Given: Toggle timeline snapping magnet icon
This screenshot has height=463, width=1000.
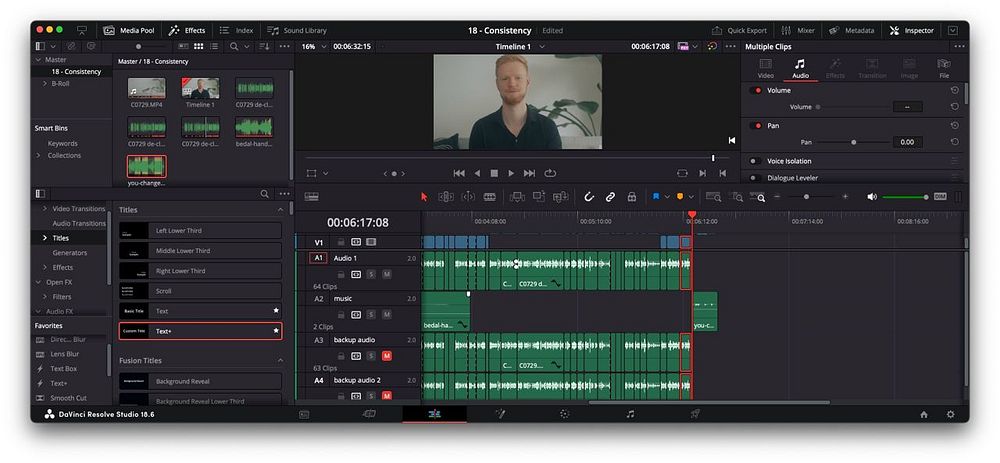Looking at the screenshot, I should 589,197.
